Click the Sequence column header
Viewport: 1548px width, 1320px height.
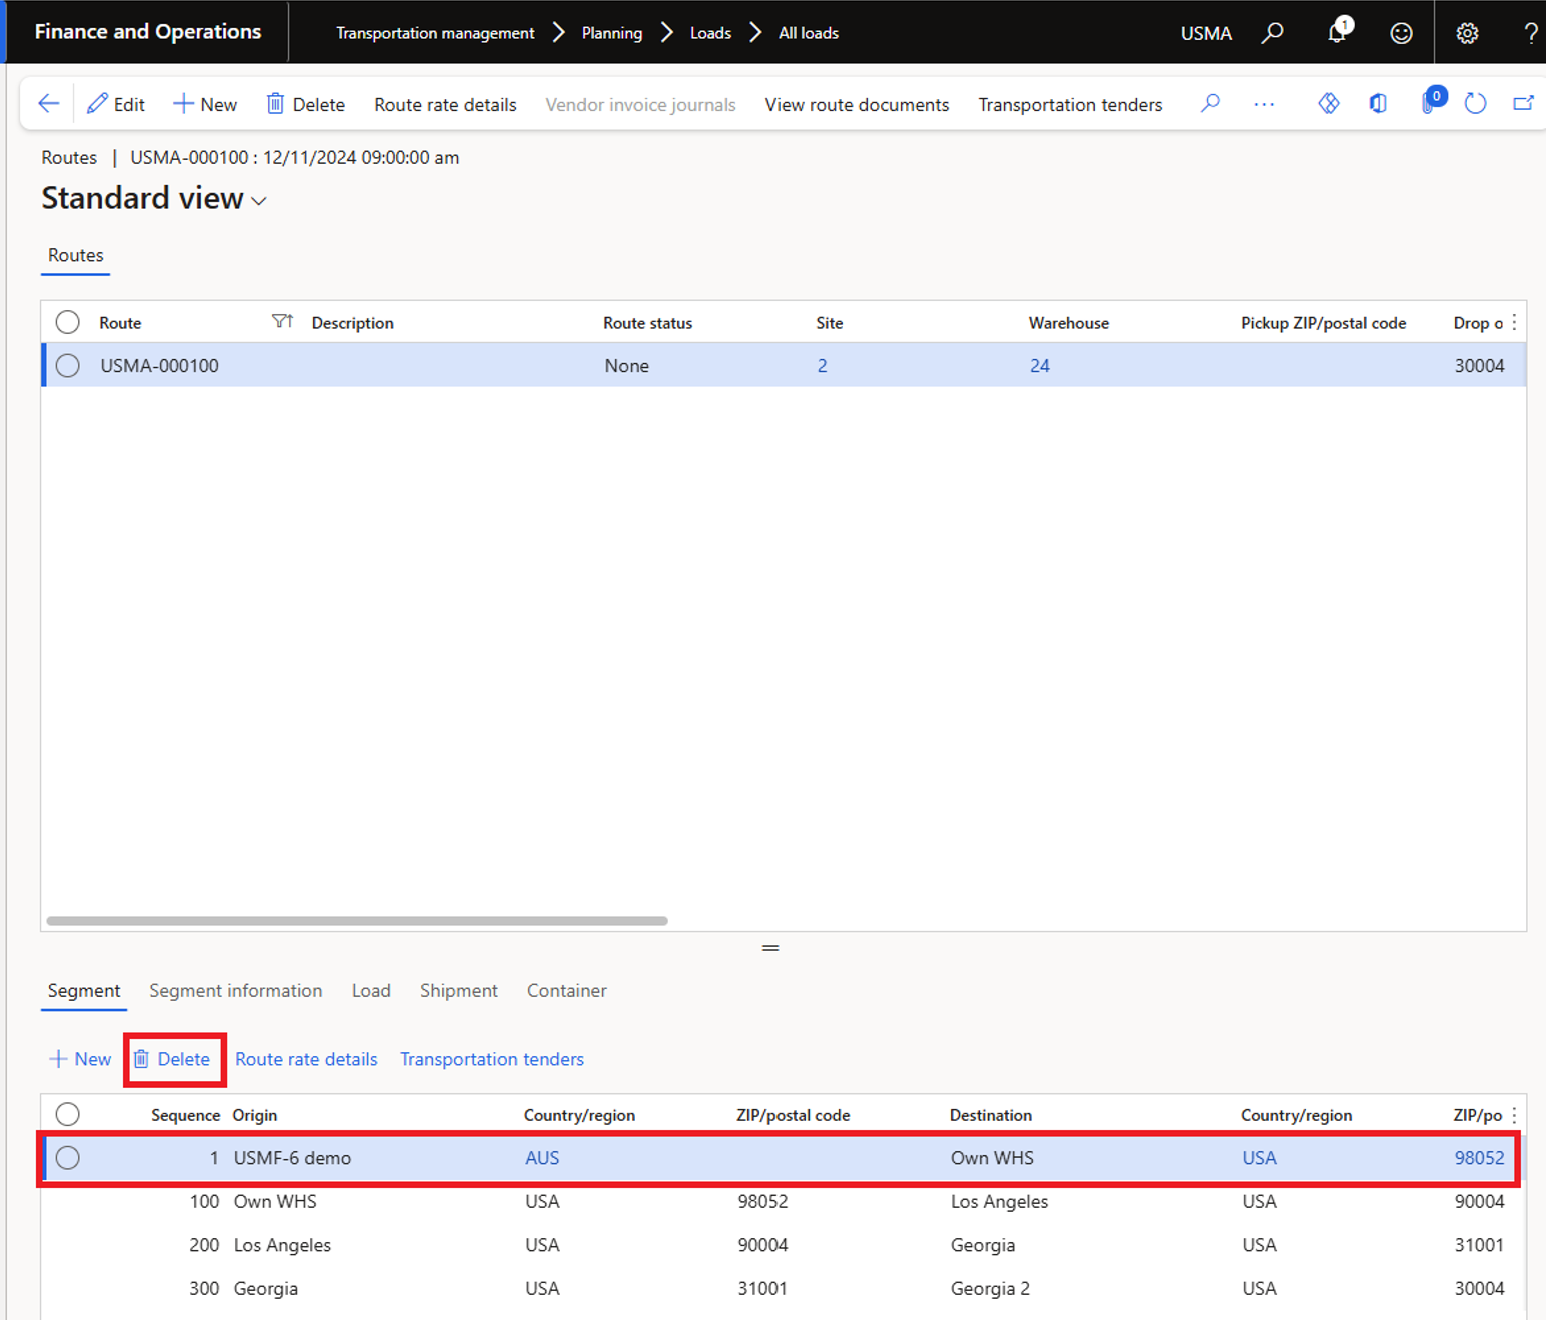click(186, 1115)
